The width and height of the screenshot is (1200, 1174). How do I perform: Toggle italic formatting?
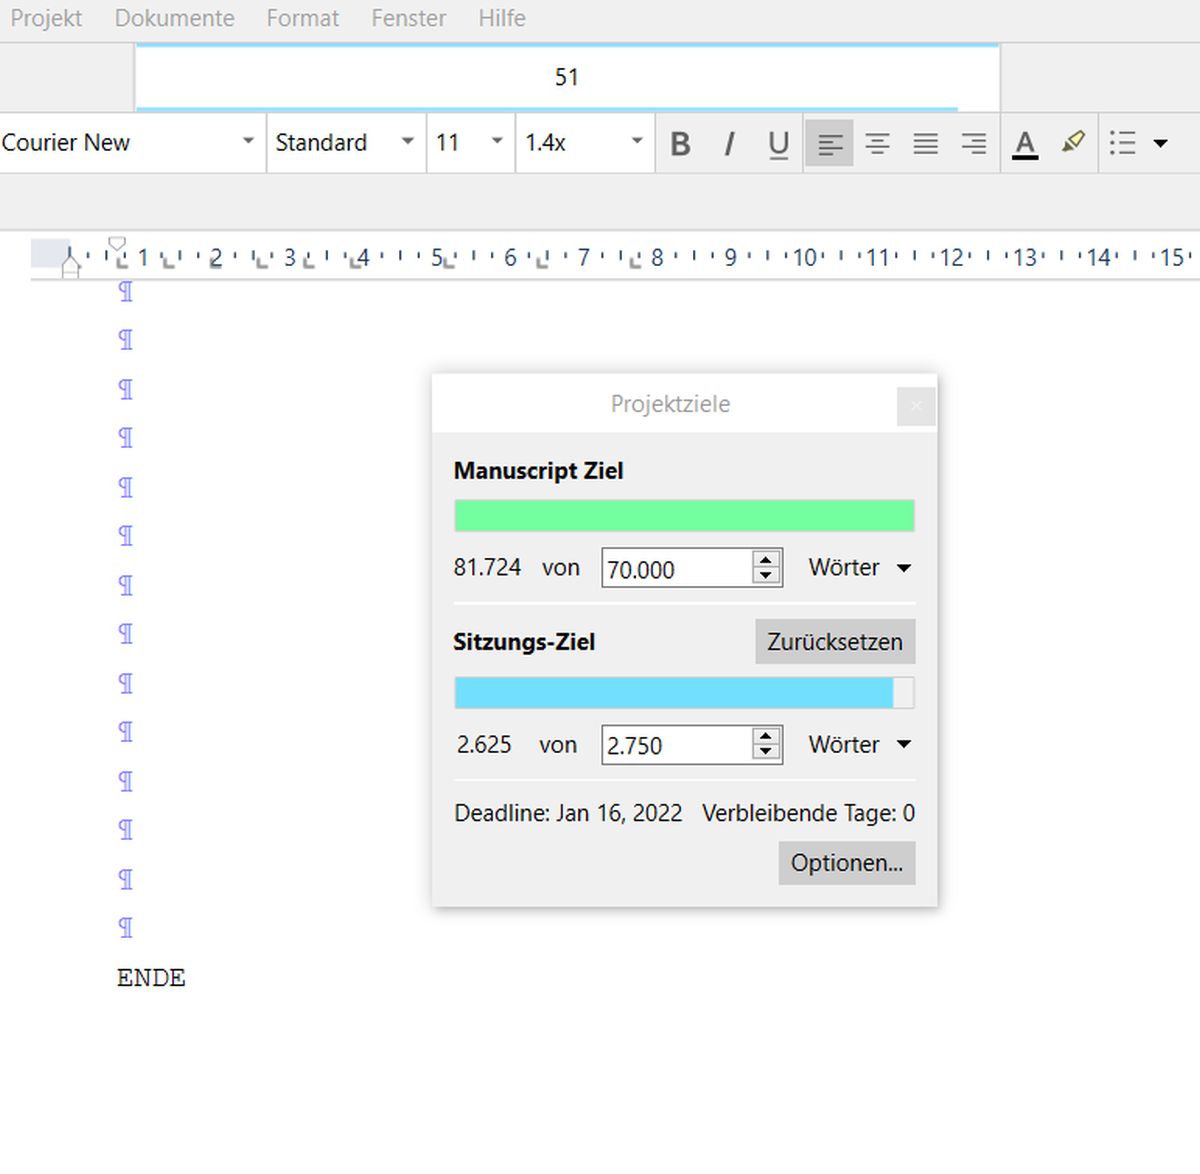pos(729,144)
